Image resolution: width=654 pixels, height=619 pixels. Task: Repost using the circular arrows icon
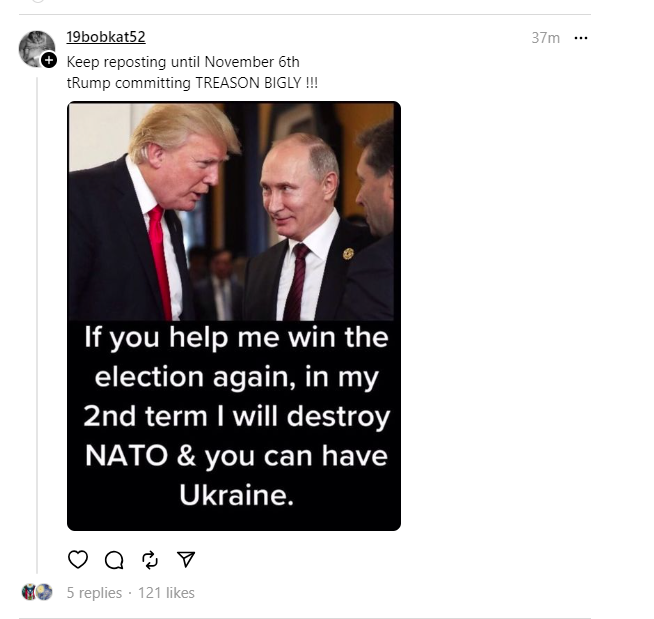tap(150, 560)
